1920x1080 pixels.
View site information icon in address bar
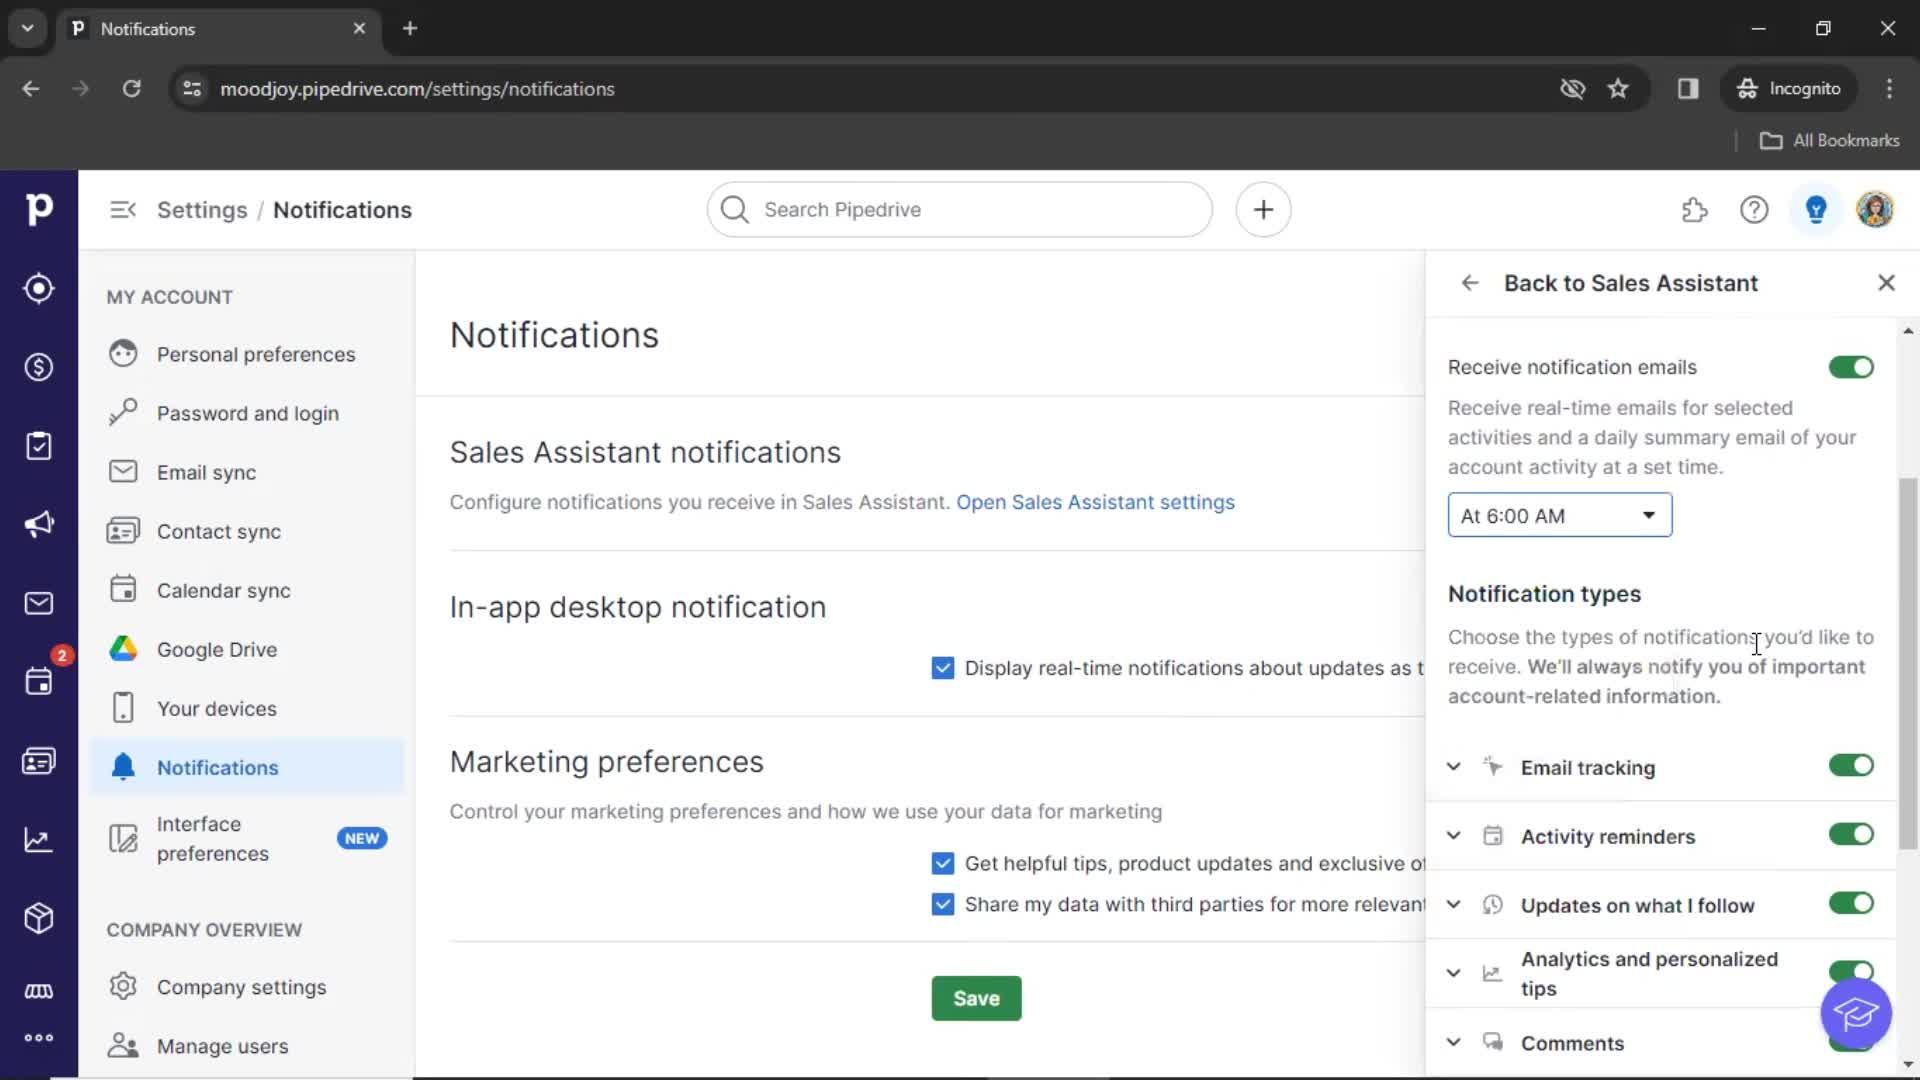(x=192, y=89)
